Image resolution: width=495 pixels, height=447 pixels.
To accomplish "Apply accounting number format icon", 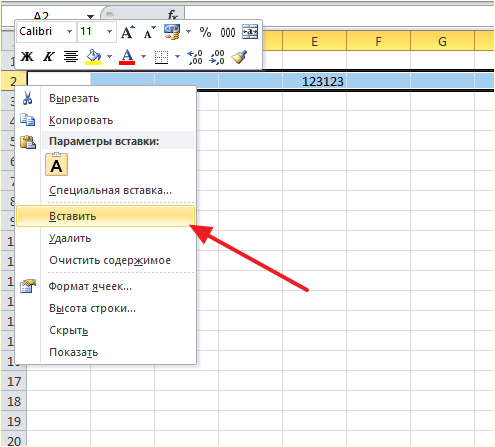I will click(172, 32).
